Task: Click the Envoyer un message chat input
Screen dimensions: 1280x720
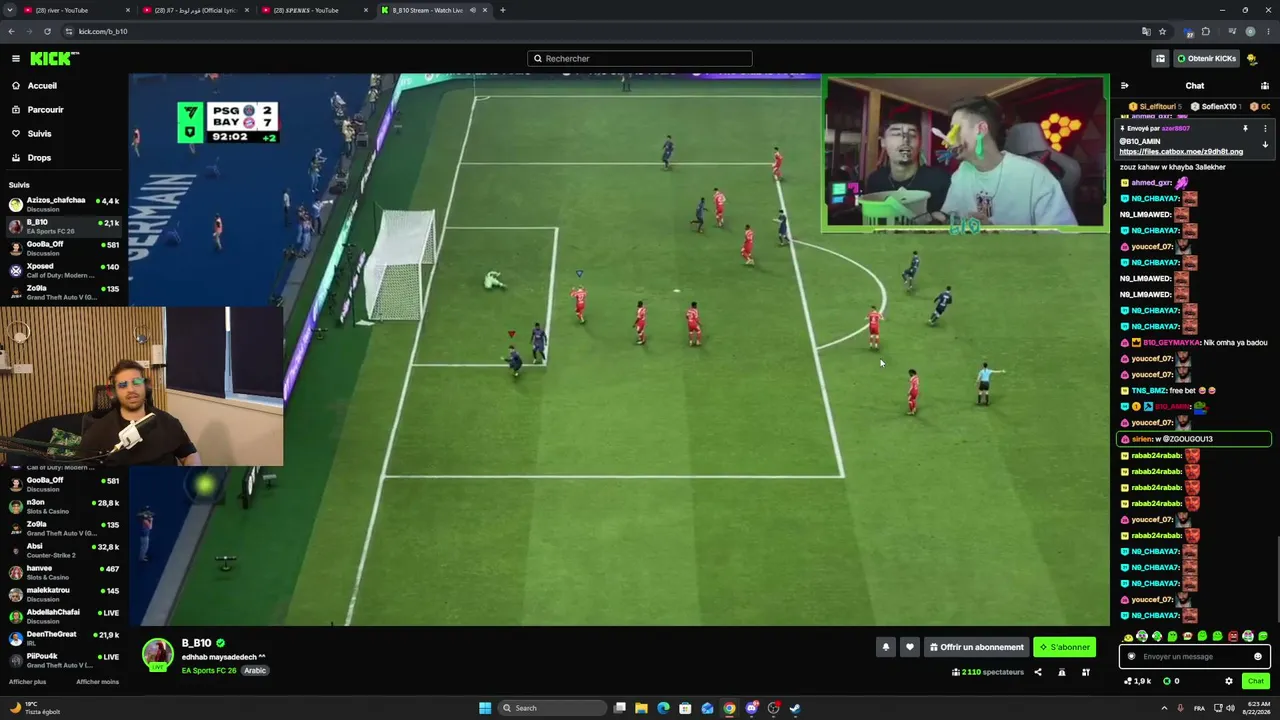Action: [1195, 657]
